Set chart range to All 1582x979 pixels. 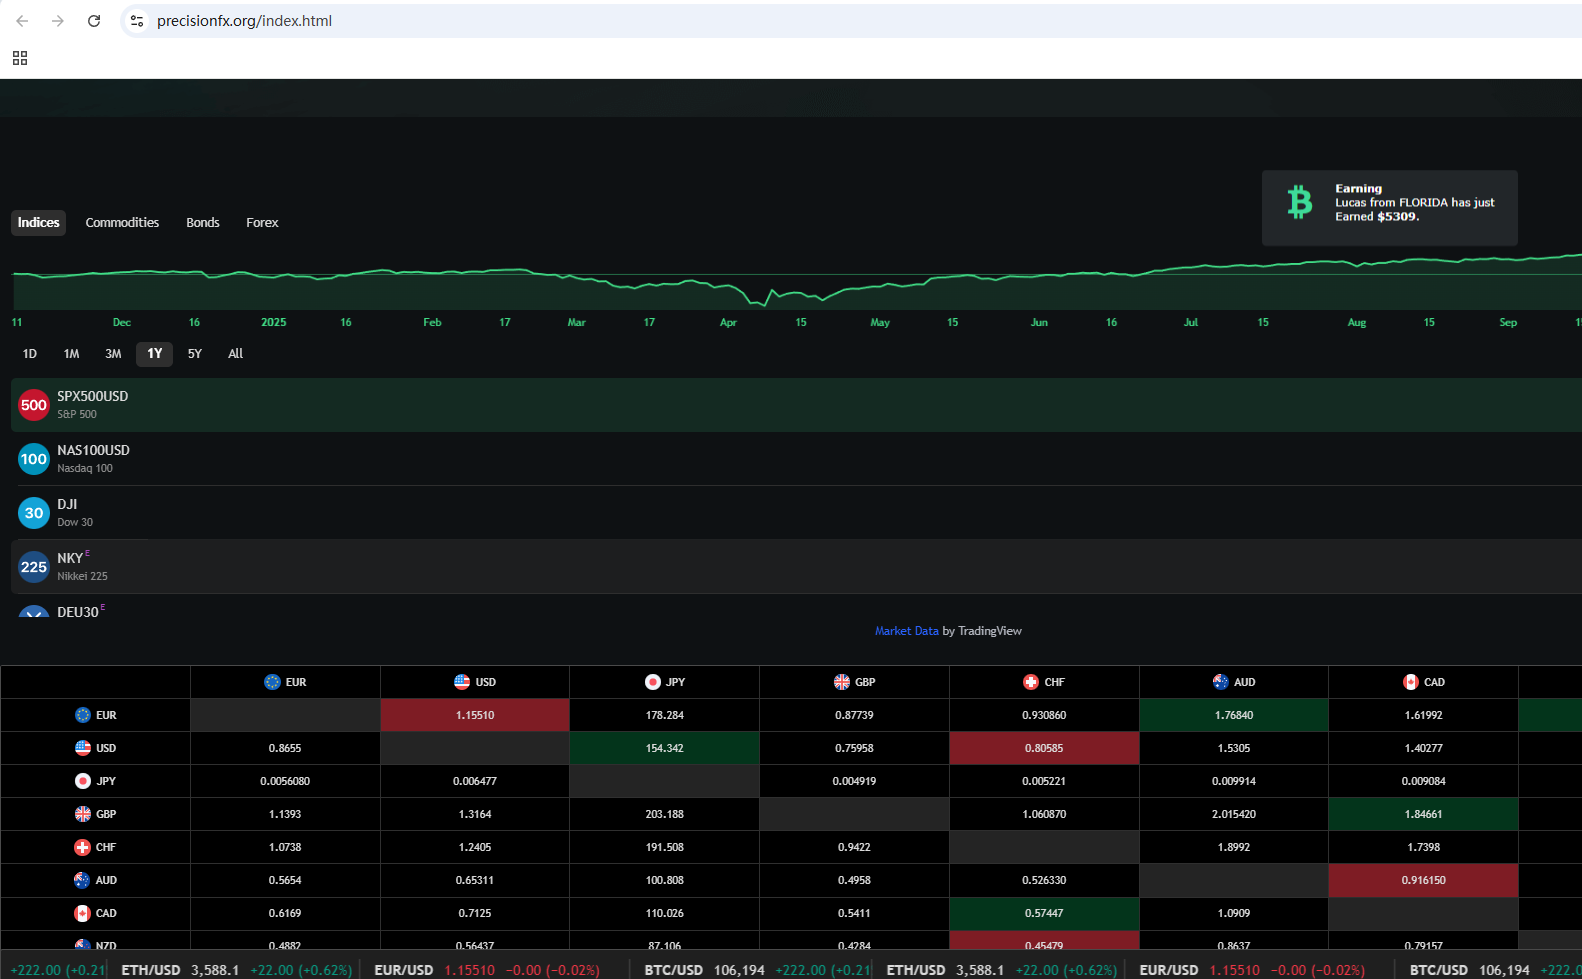[x=235, y=354]
